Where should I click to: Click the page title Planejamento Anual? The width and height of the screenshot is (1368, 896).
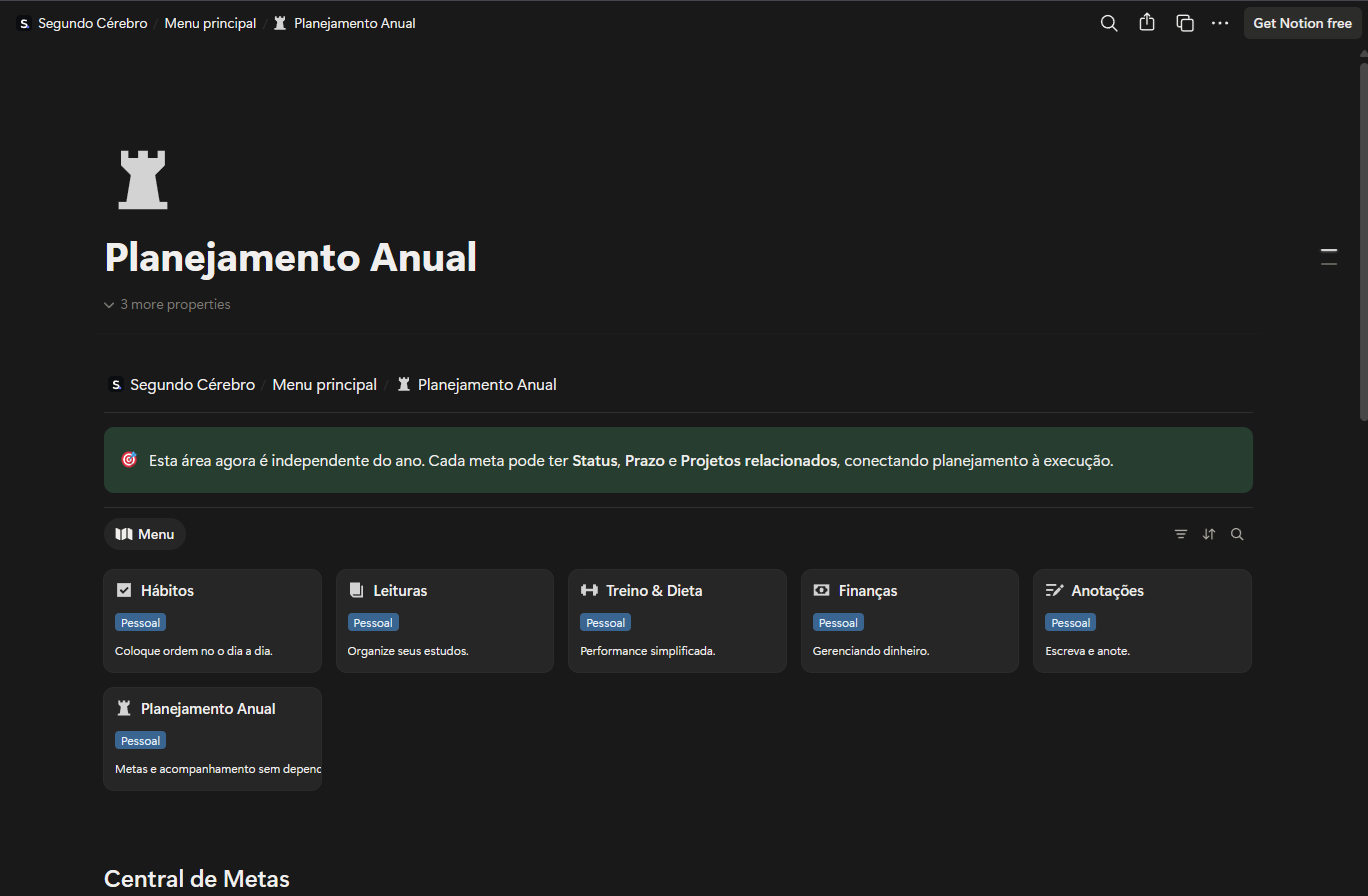click(x=291, y=257)
